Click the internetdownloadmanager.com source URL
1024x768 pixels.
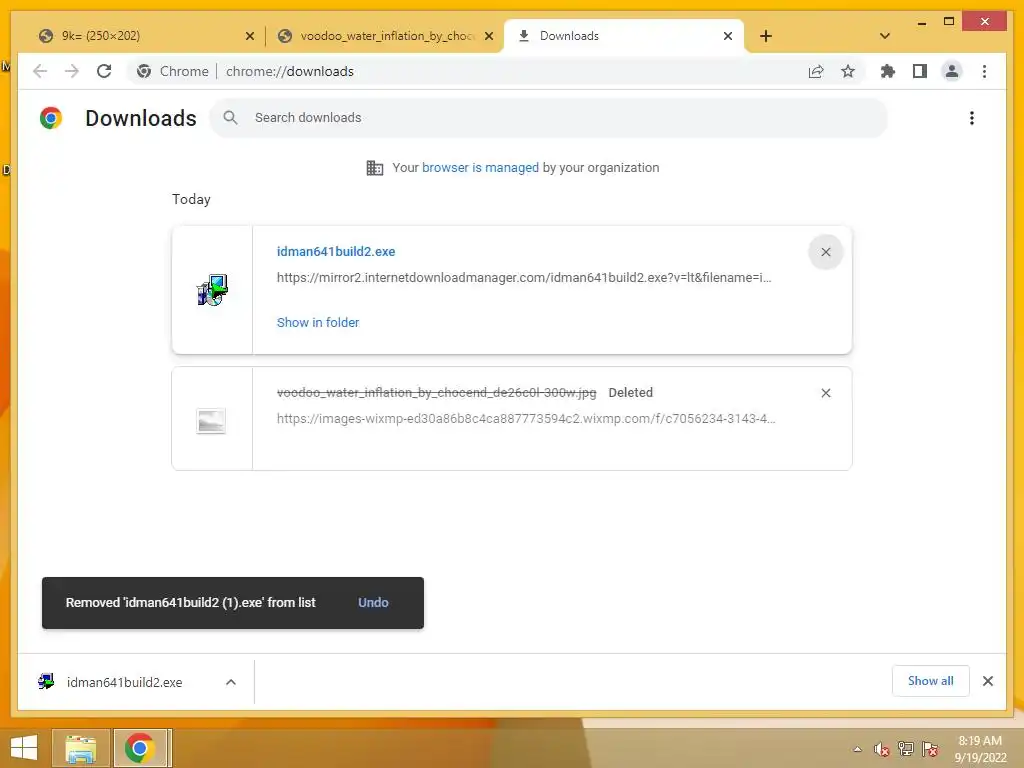(524, 278)
